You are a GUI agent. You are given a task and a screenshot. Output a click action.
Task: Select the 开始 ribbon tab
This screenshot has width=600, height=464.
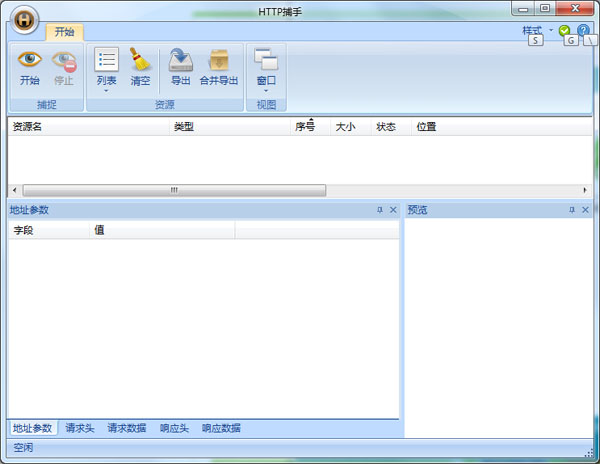(x=64, y=32)
